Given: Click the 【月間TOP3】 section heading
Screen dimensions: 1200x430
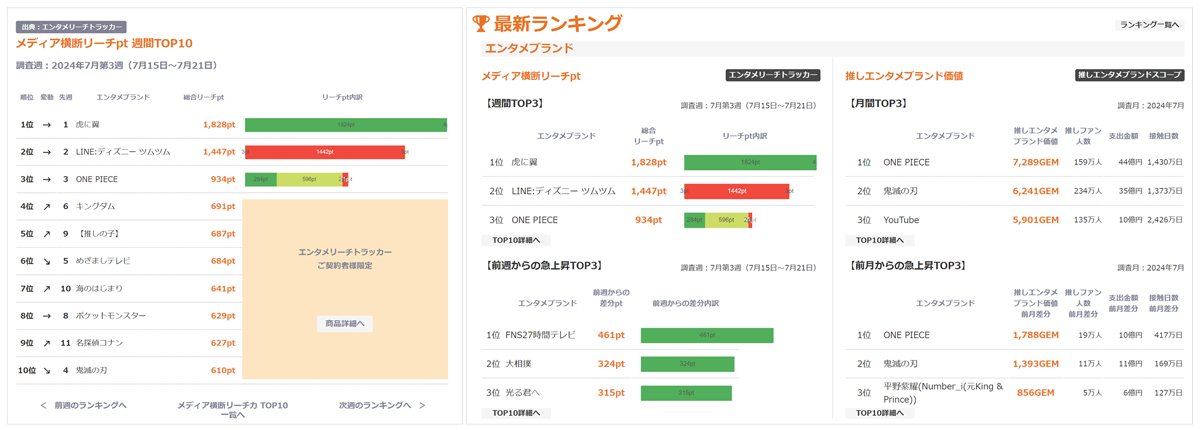Looking at the screenshot, I should (877, 103).
